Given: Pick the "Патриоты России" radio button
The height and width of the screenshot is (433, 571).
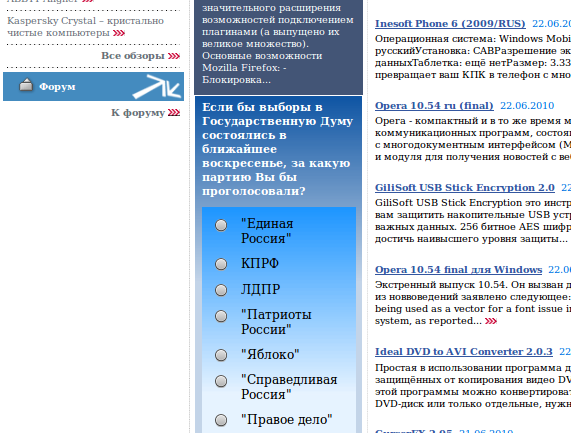Looking at the screenshot, I should tap(221, 316).
